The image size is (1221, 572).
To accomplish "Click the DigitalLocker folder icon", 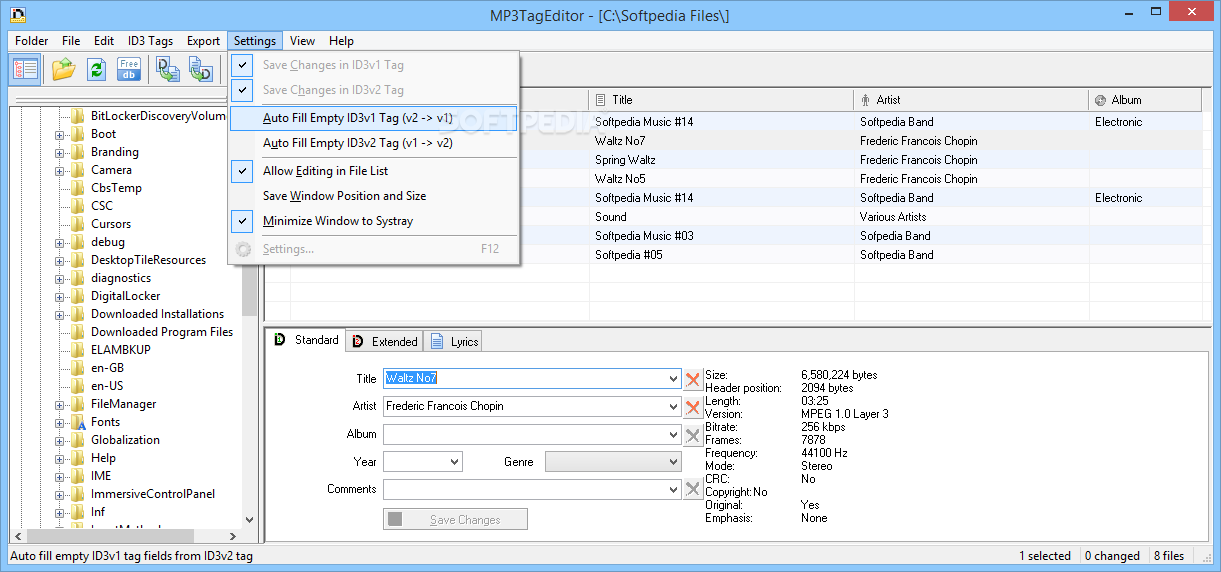I will pos(77,296).
